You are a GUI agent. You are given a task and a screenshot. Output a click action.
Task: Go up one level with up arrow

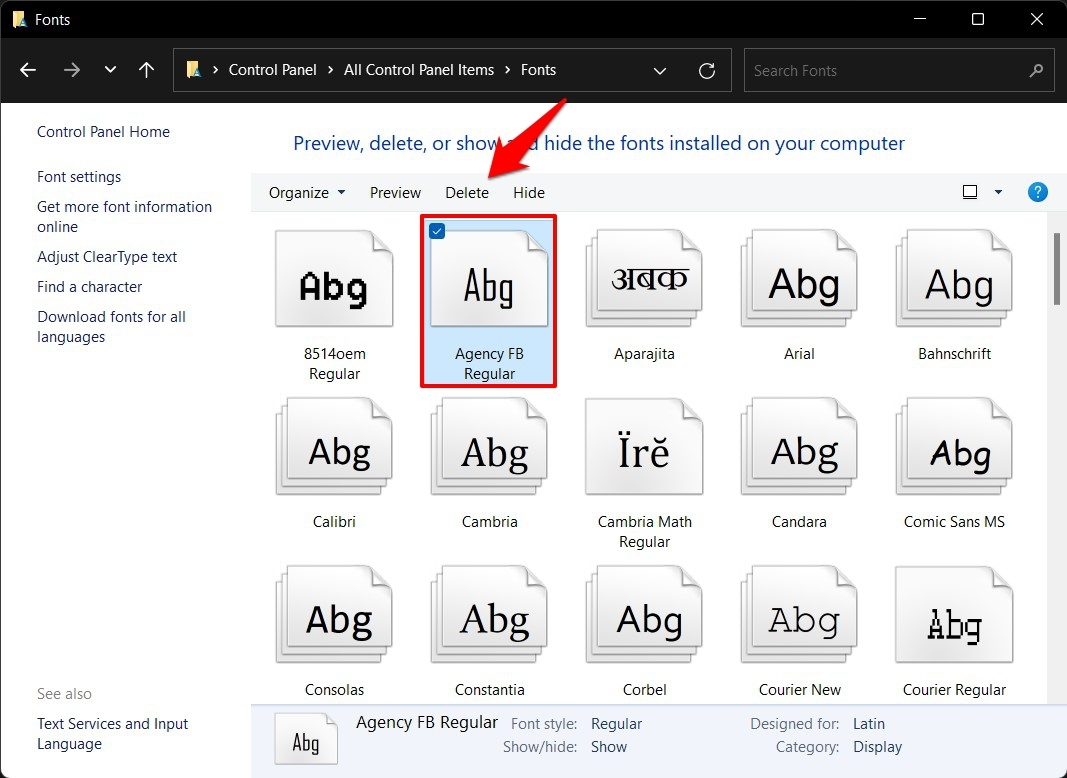tap(146, 70)
